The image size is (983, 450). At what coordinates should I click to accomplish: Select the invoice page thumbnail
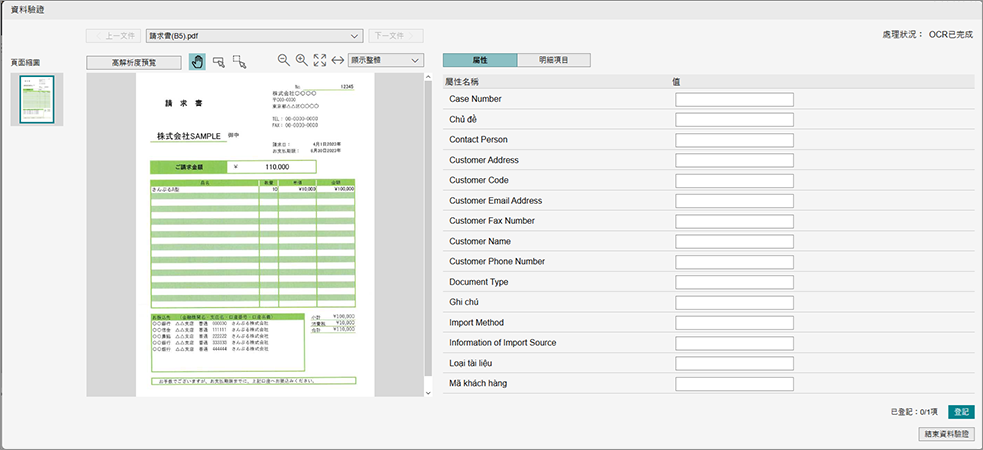37,100
